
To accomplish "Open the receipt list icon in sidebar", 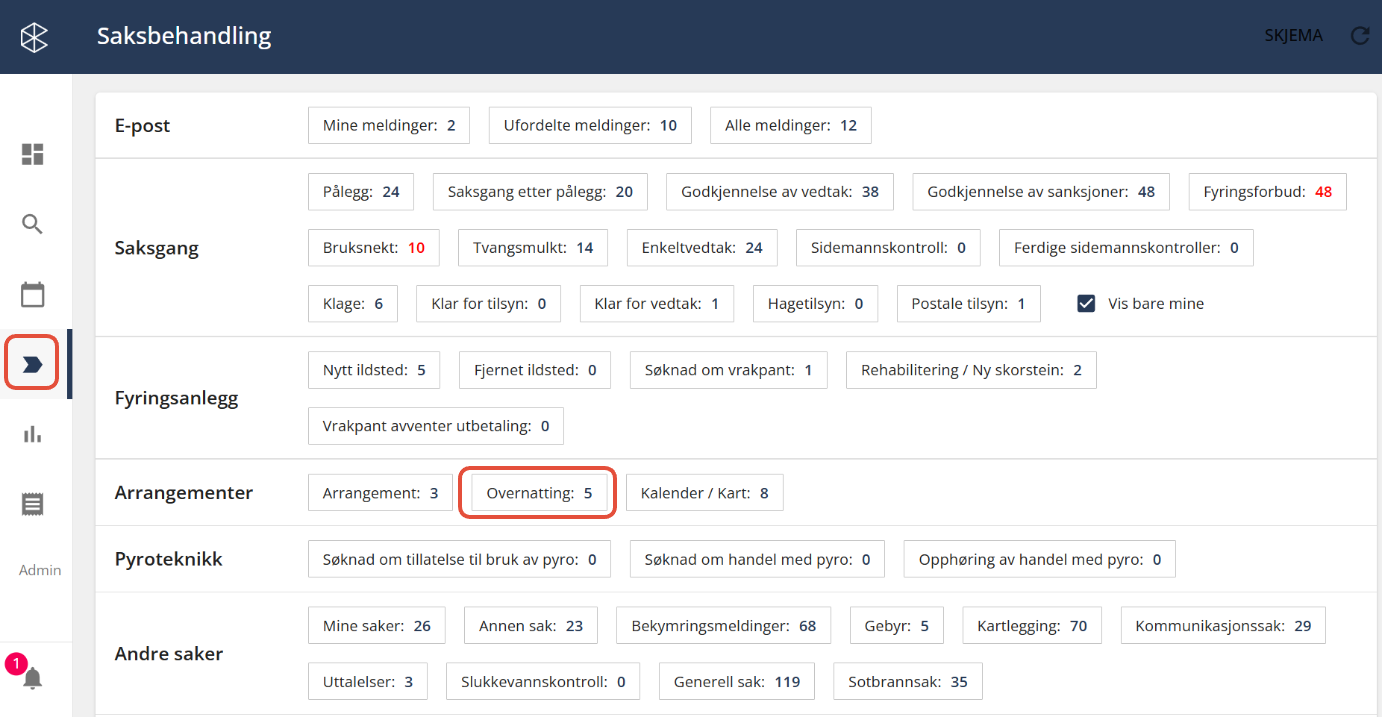I will [33, 504].
